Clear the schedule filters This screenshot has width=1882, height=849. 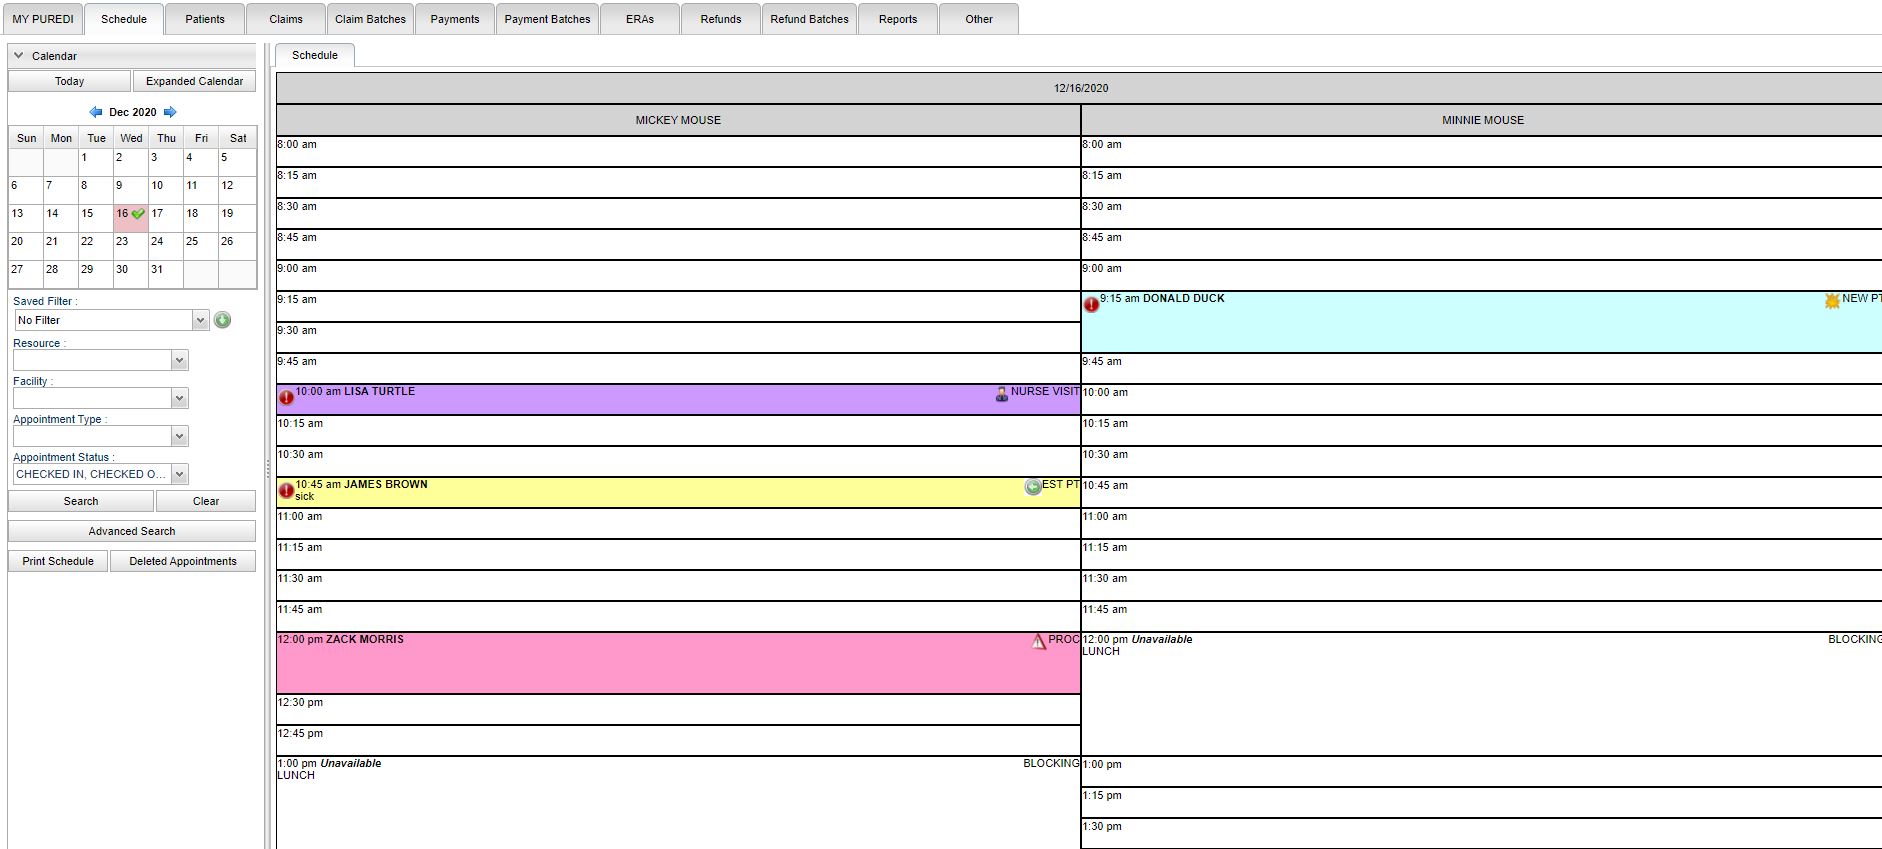tap(206, 501)
